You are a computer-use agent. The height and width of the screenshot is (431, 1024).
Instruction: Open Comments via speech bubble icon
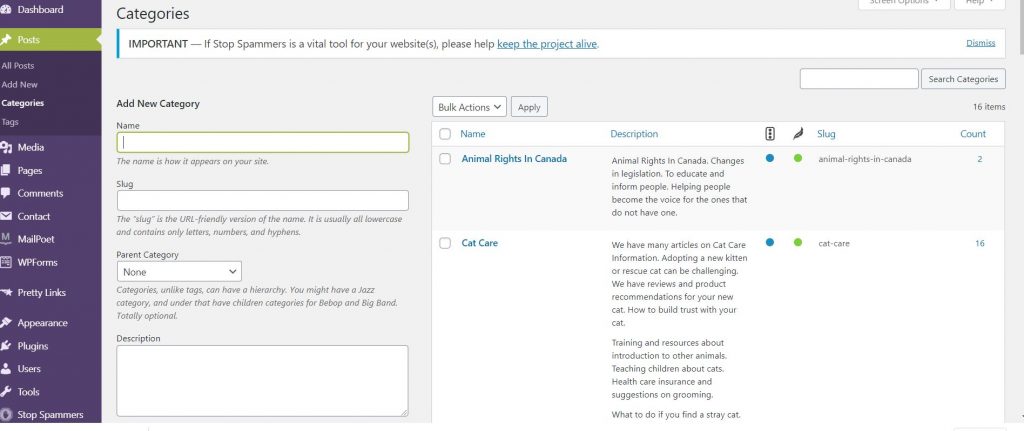7,193
